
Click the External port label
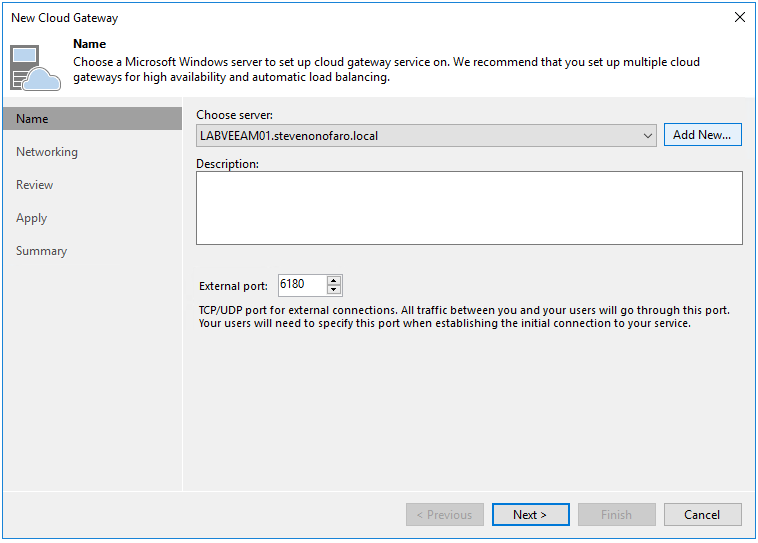[234, 286]
